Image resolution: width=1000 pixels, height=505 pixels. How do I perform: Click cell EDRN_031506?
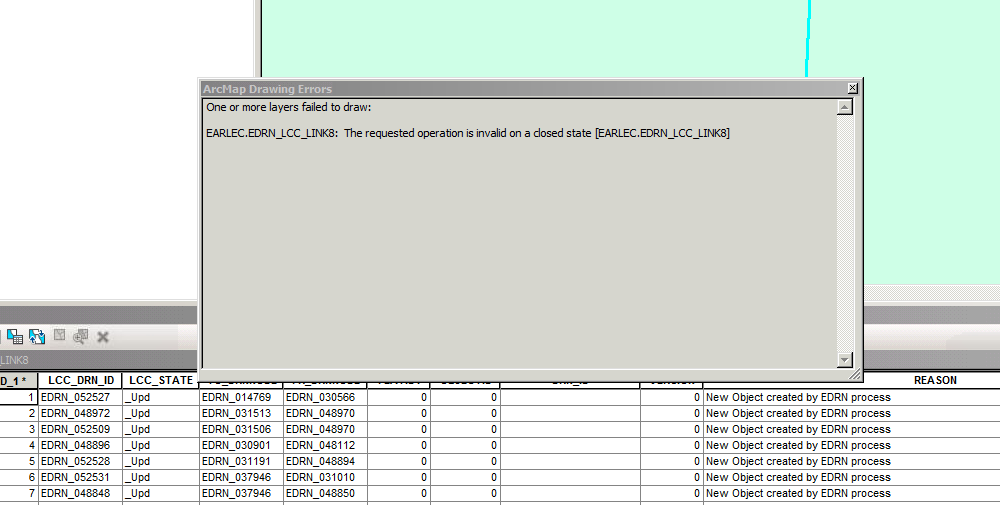pos(241,429)
